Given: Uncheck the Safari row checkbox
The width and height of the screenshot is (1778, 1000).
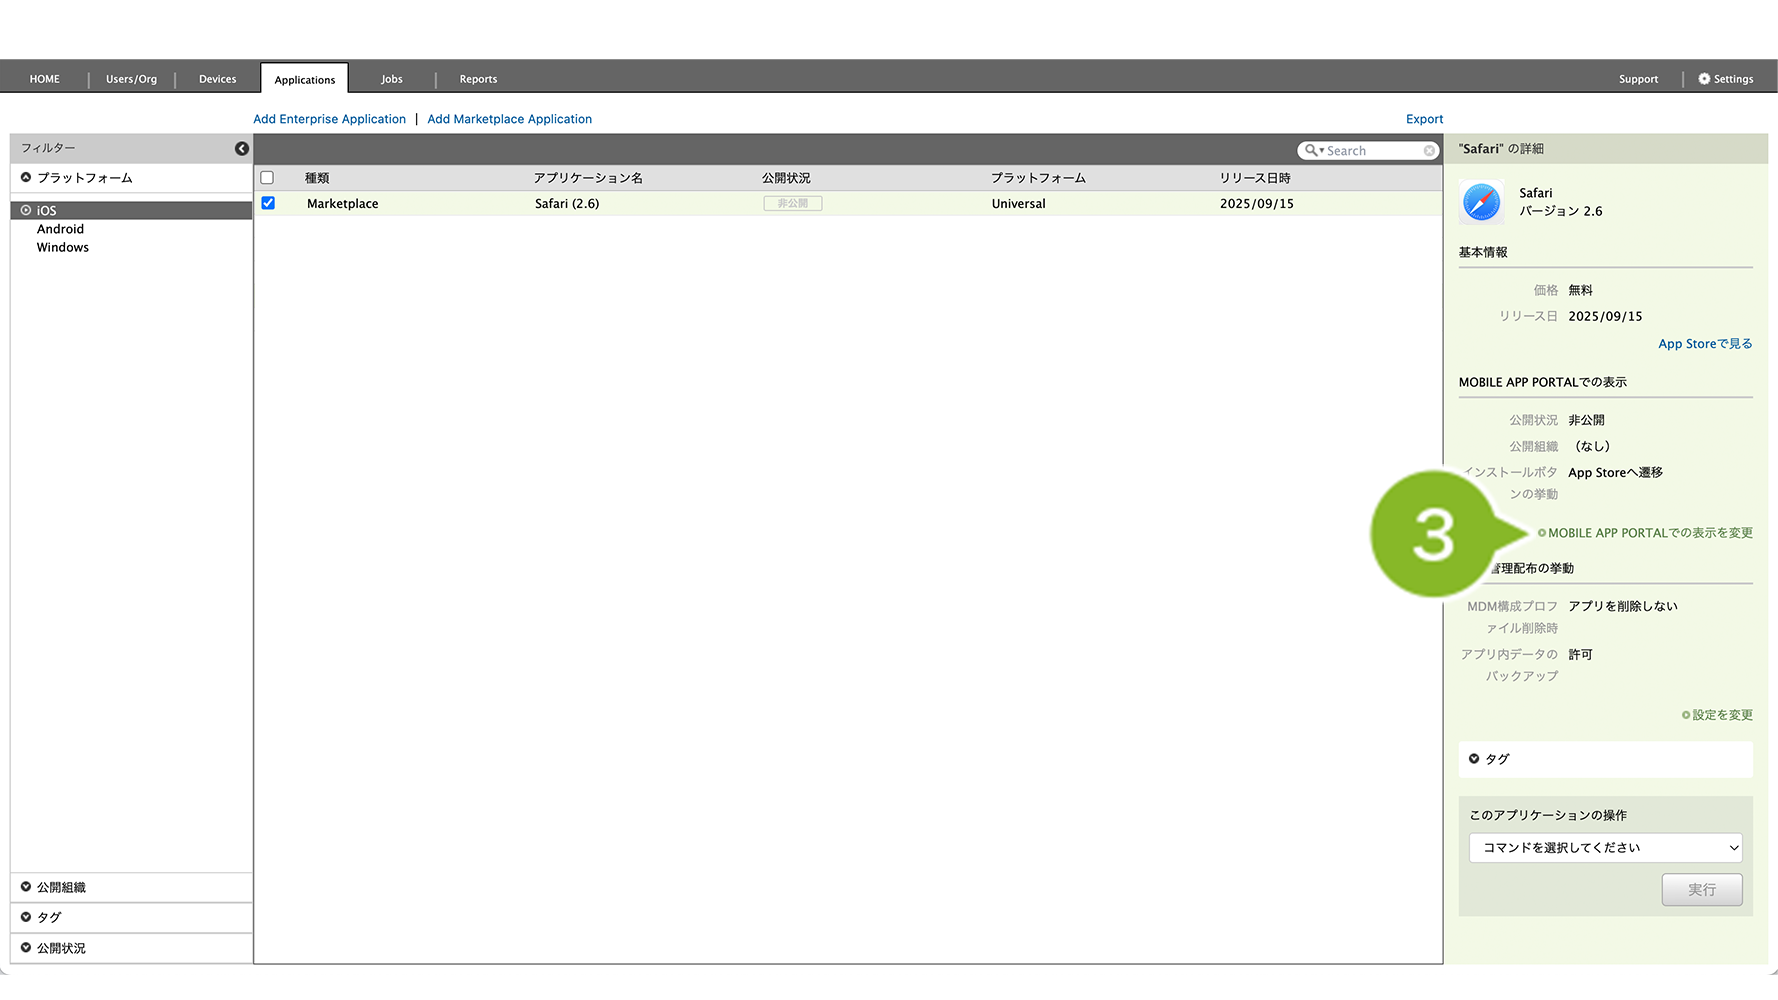Looking at the screenshot, I should click(268, 203).
